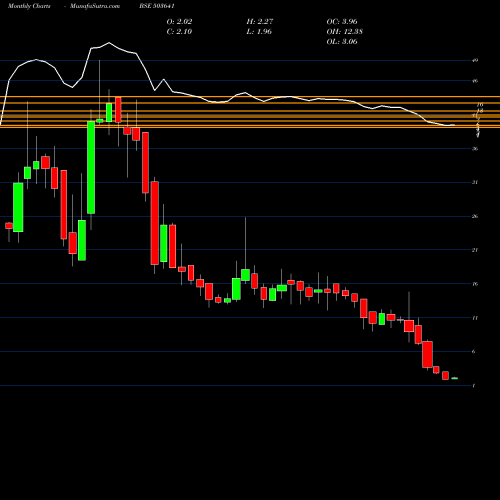
Task: Click the "OH: 12.38" value
Action: click(345, 31)
